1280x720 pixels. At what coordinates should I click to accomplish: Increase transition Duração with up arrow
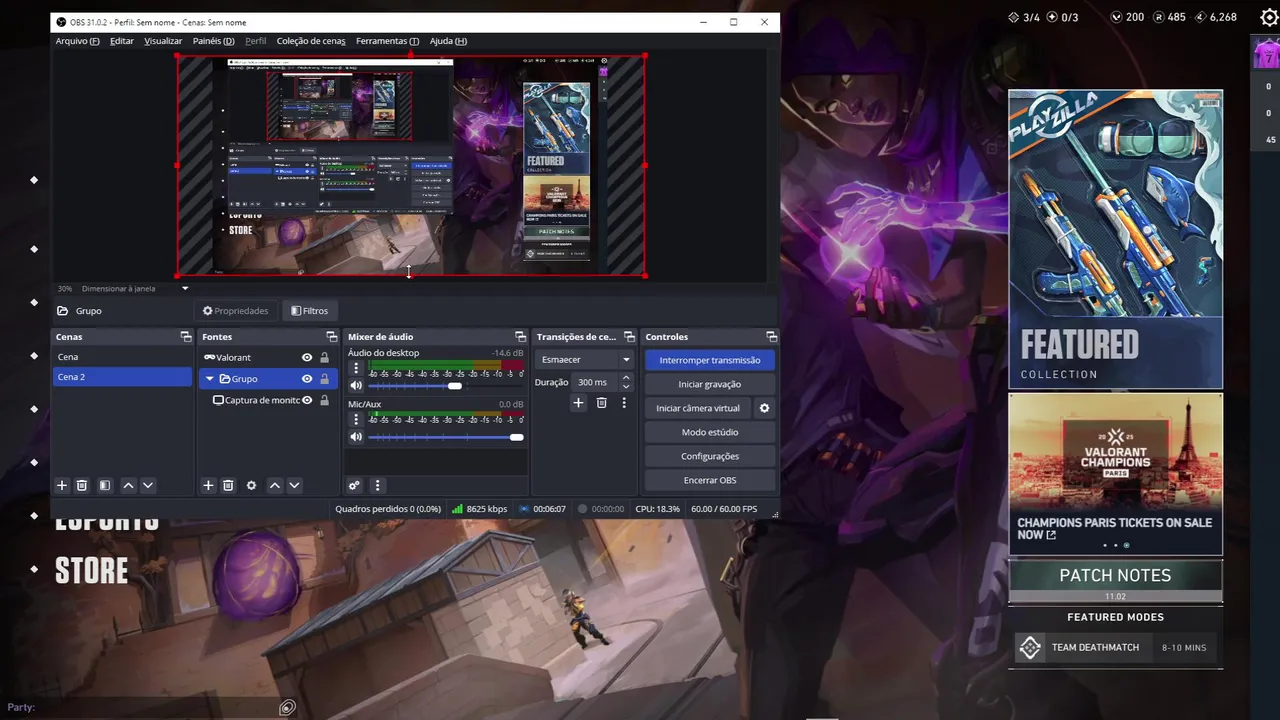point(626,378)
